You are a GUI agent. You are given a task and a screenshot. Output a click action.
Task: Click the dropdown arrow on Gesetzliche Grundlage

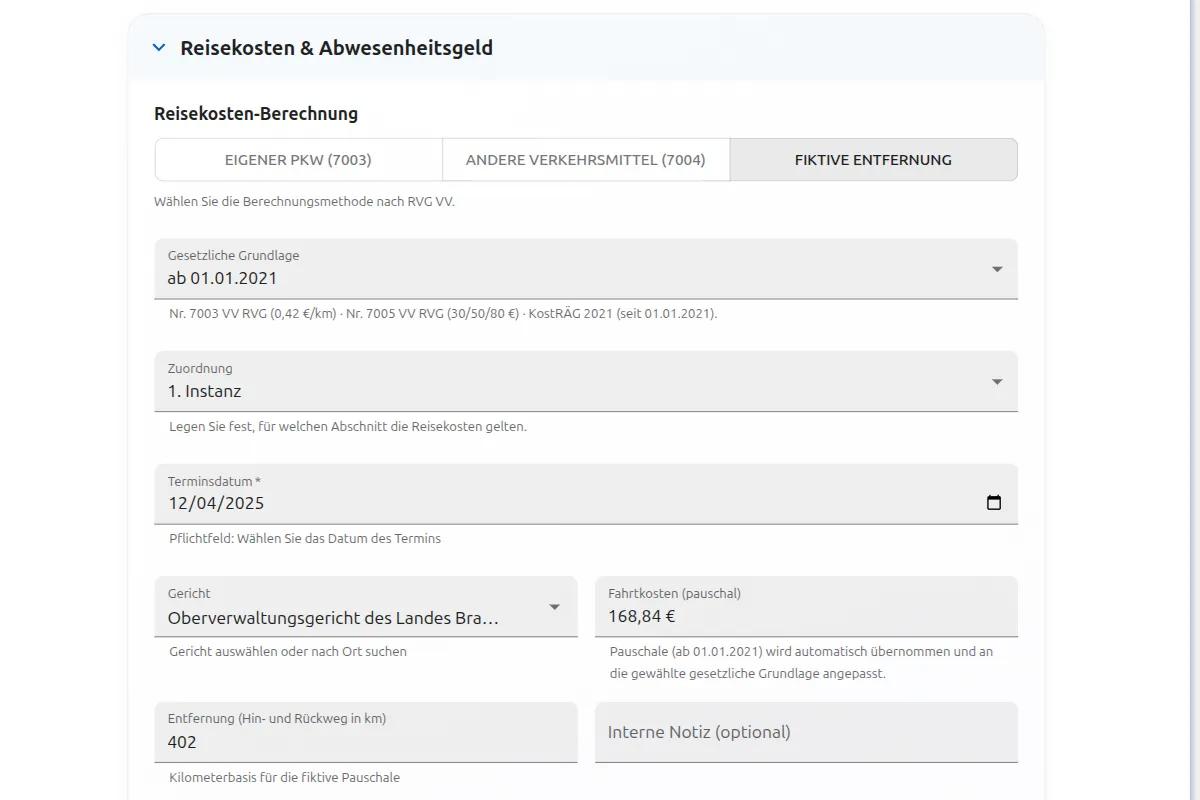pyautogui.click(x=996, y=268)
